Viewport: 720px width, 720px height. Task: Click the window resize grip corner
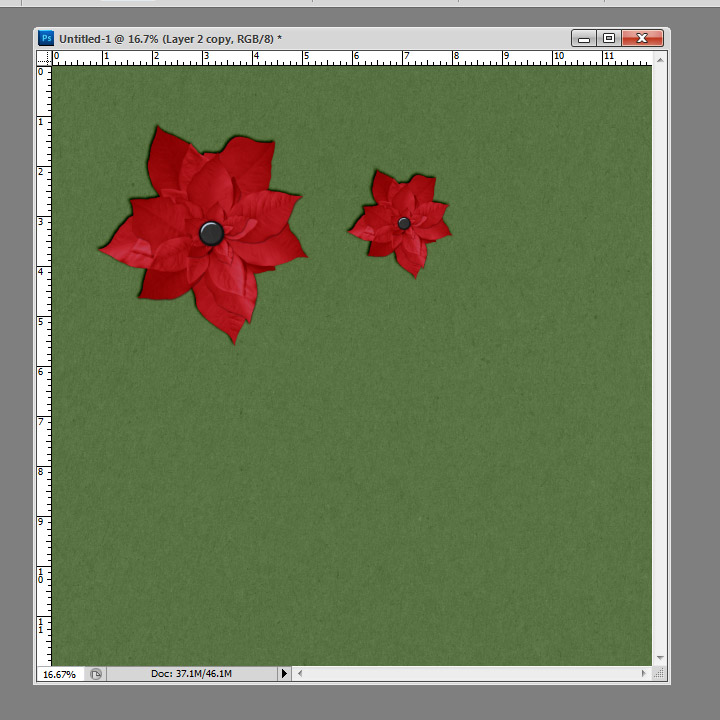(659, 674)
